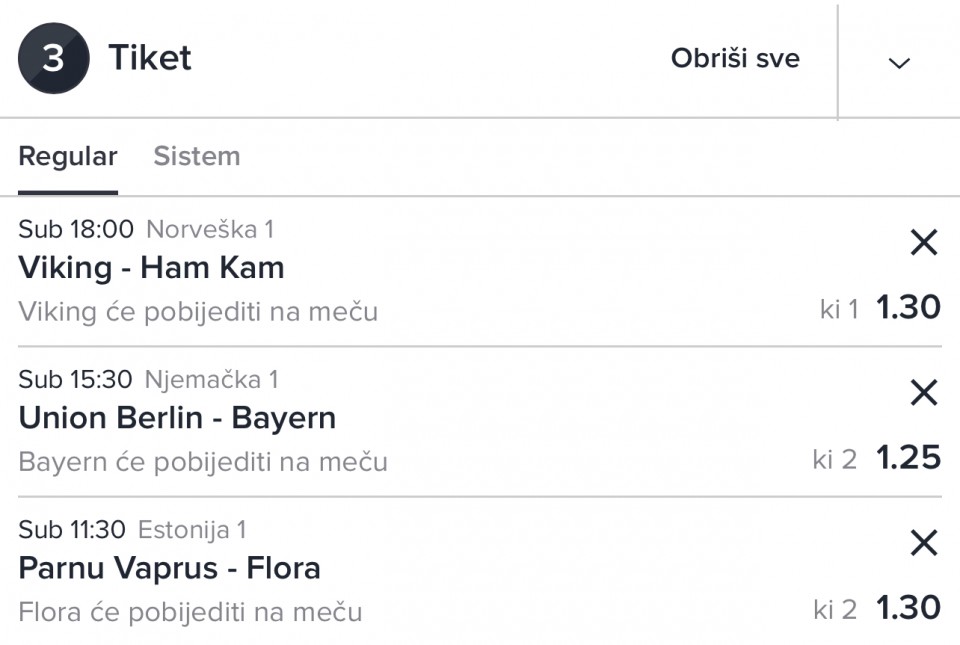The height and width of the screenshot is (645, 960).
Task: Click the ticket count badge showing 3
Action: click(53, 59)
